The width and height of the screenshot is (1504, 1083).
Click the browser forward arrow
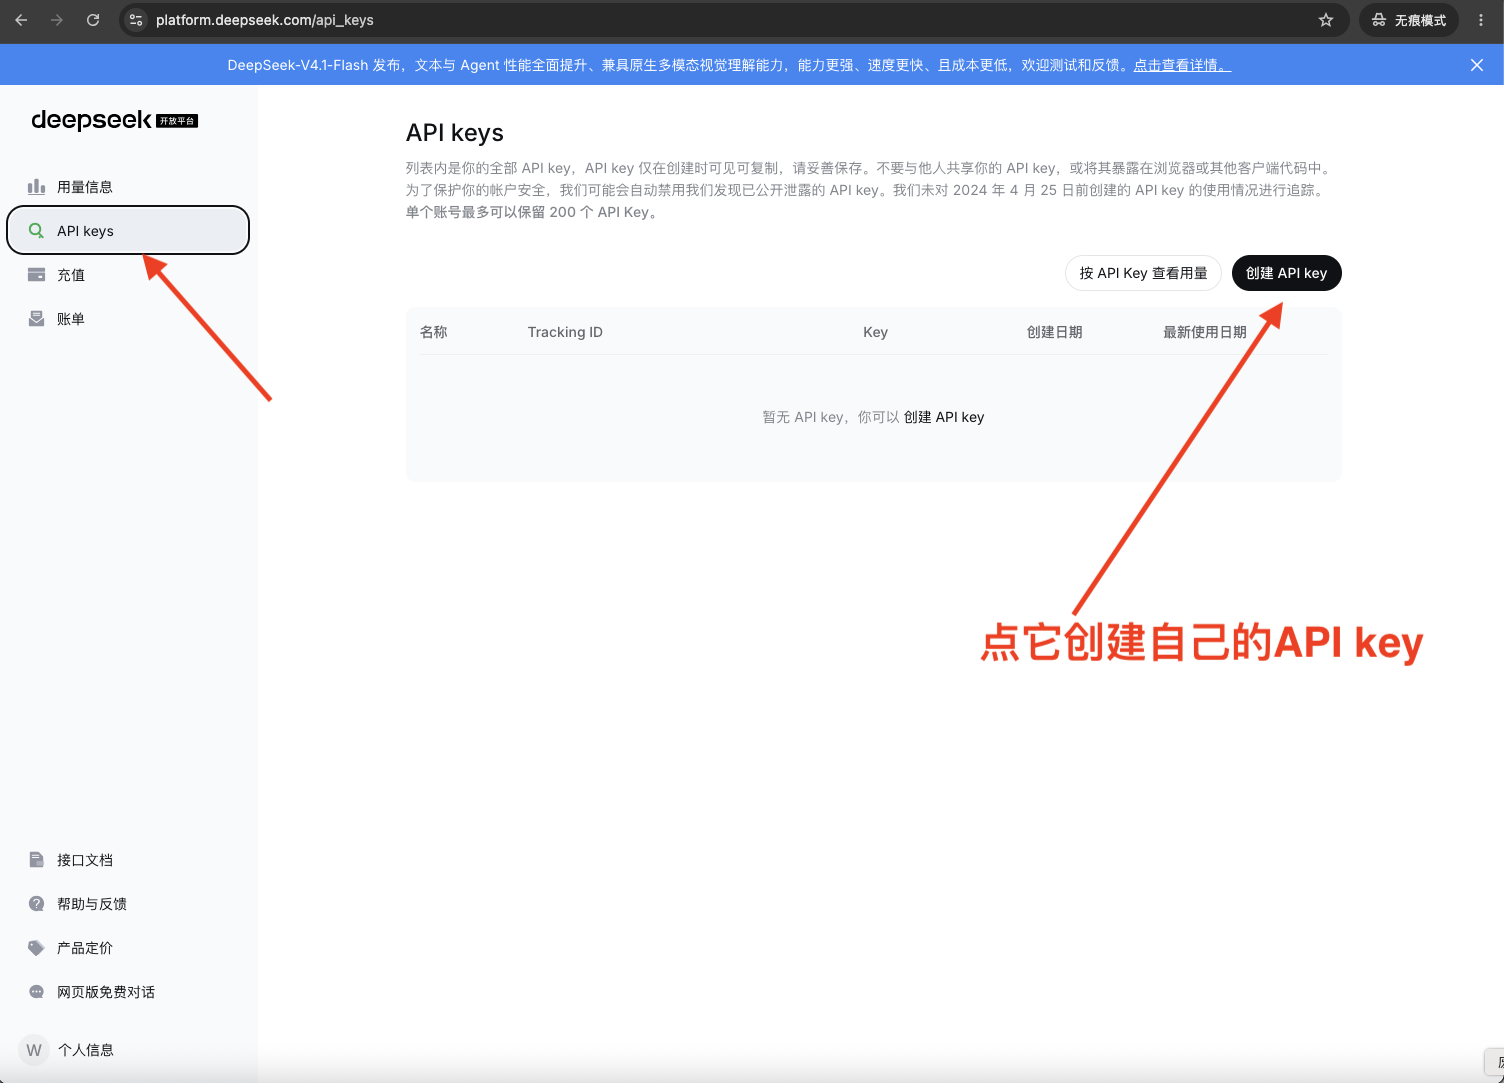pos(57,20)
